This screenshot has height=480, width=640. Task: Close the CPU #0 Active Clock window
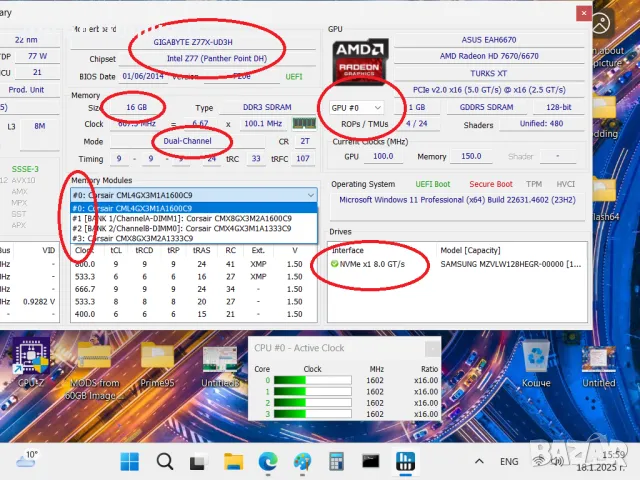pos(432,349)
